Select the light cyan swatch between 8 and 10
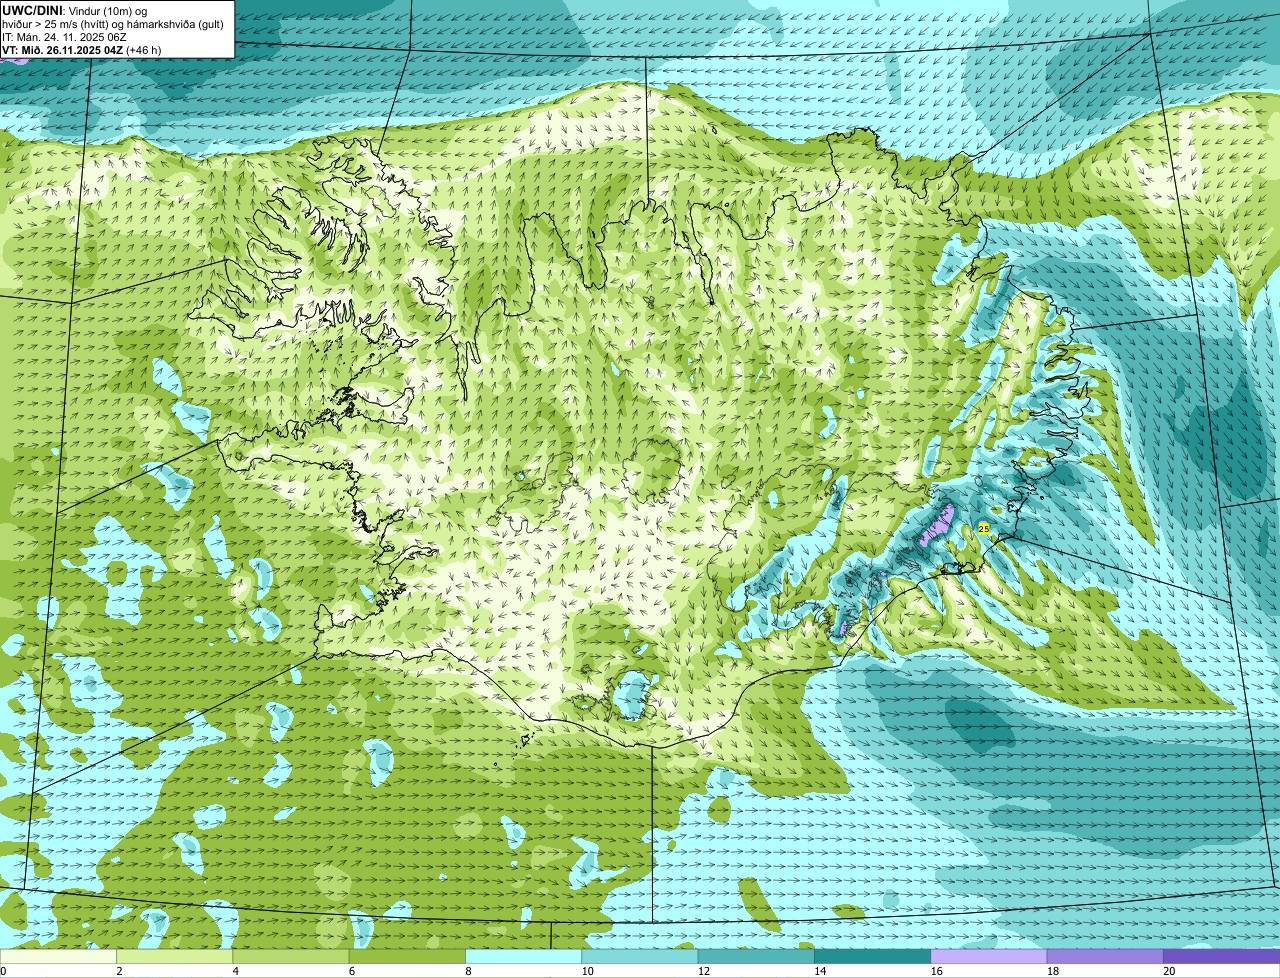Image resolution: width=1280 pixels, height=978 pixels. click(523, 956)
